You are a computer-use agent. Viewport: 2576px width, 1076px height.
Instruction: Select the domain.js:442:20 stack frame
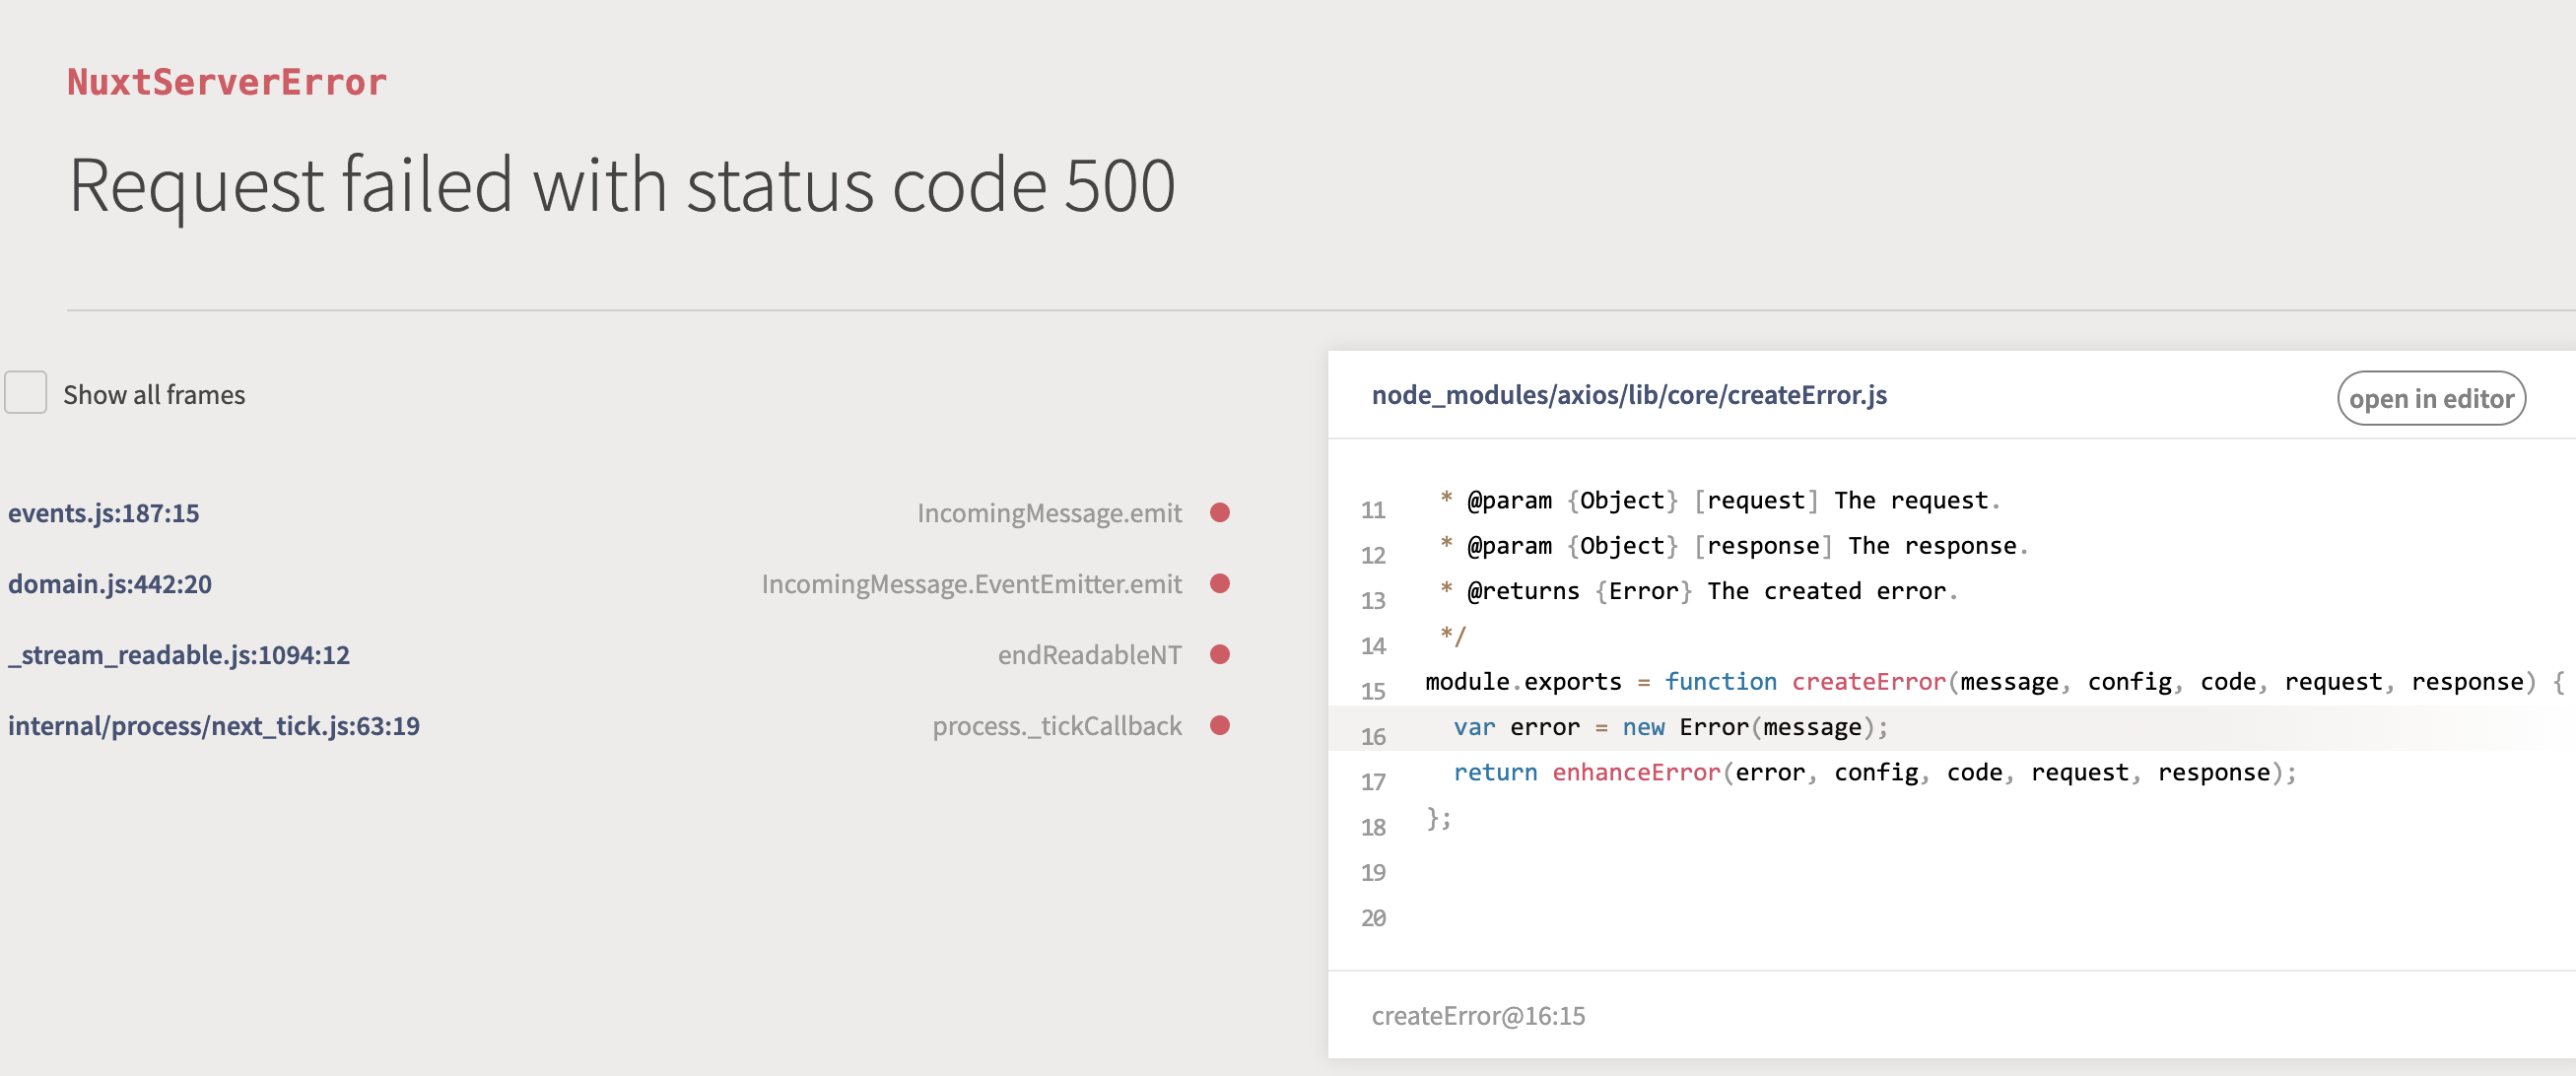tap(110, 584)
